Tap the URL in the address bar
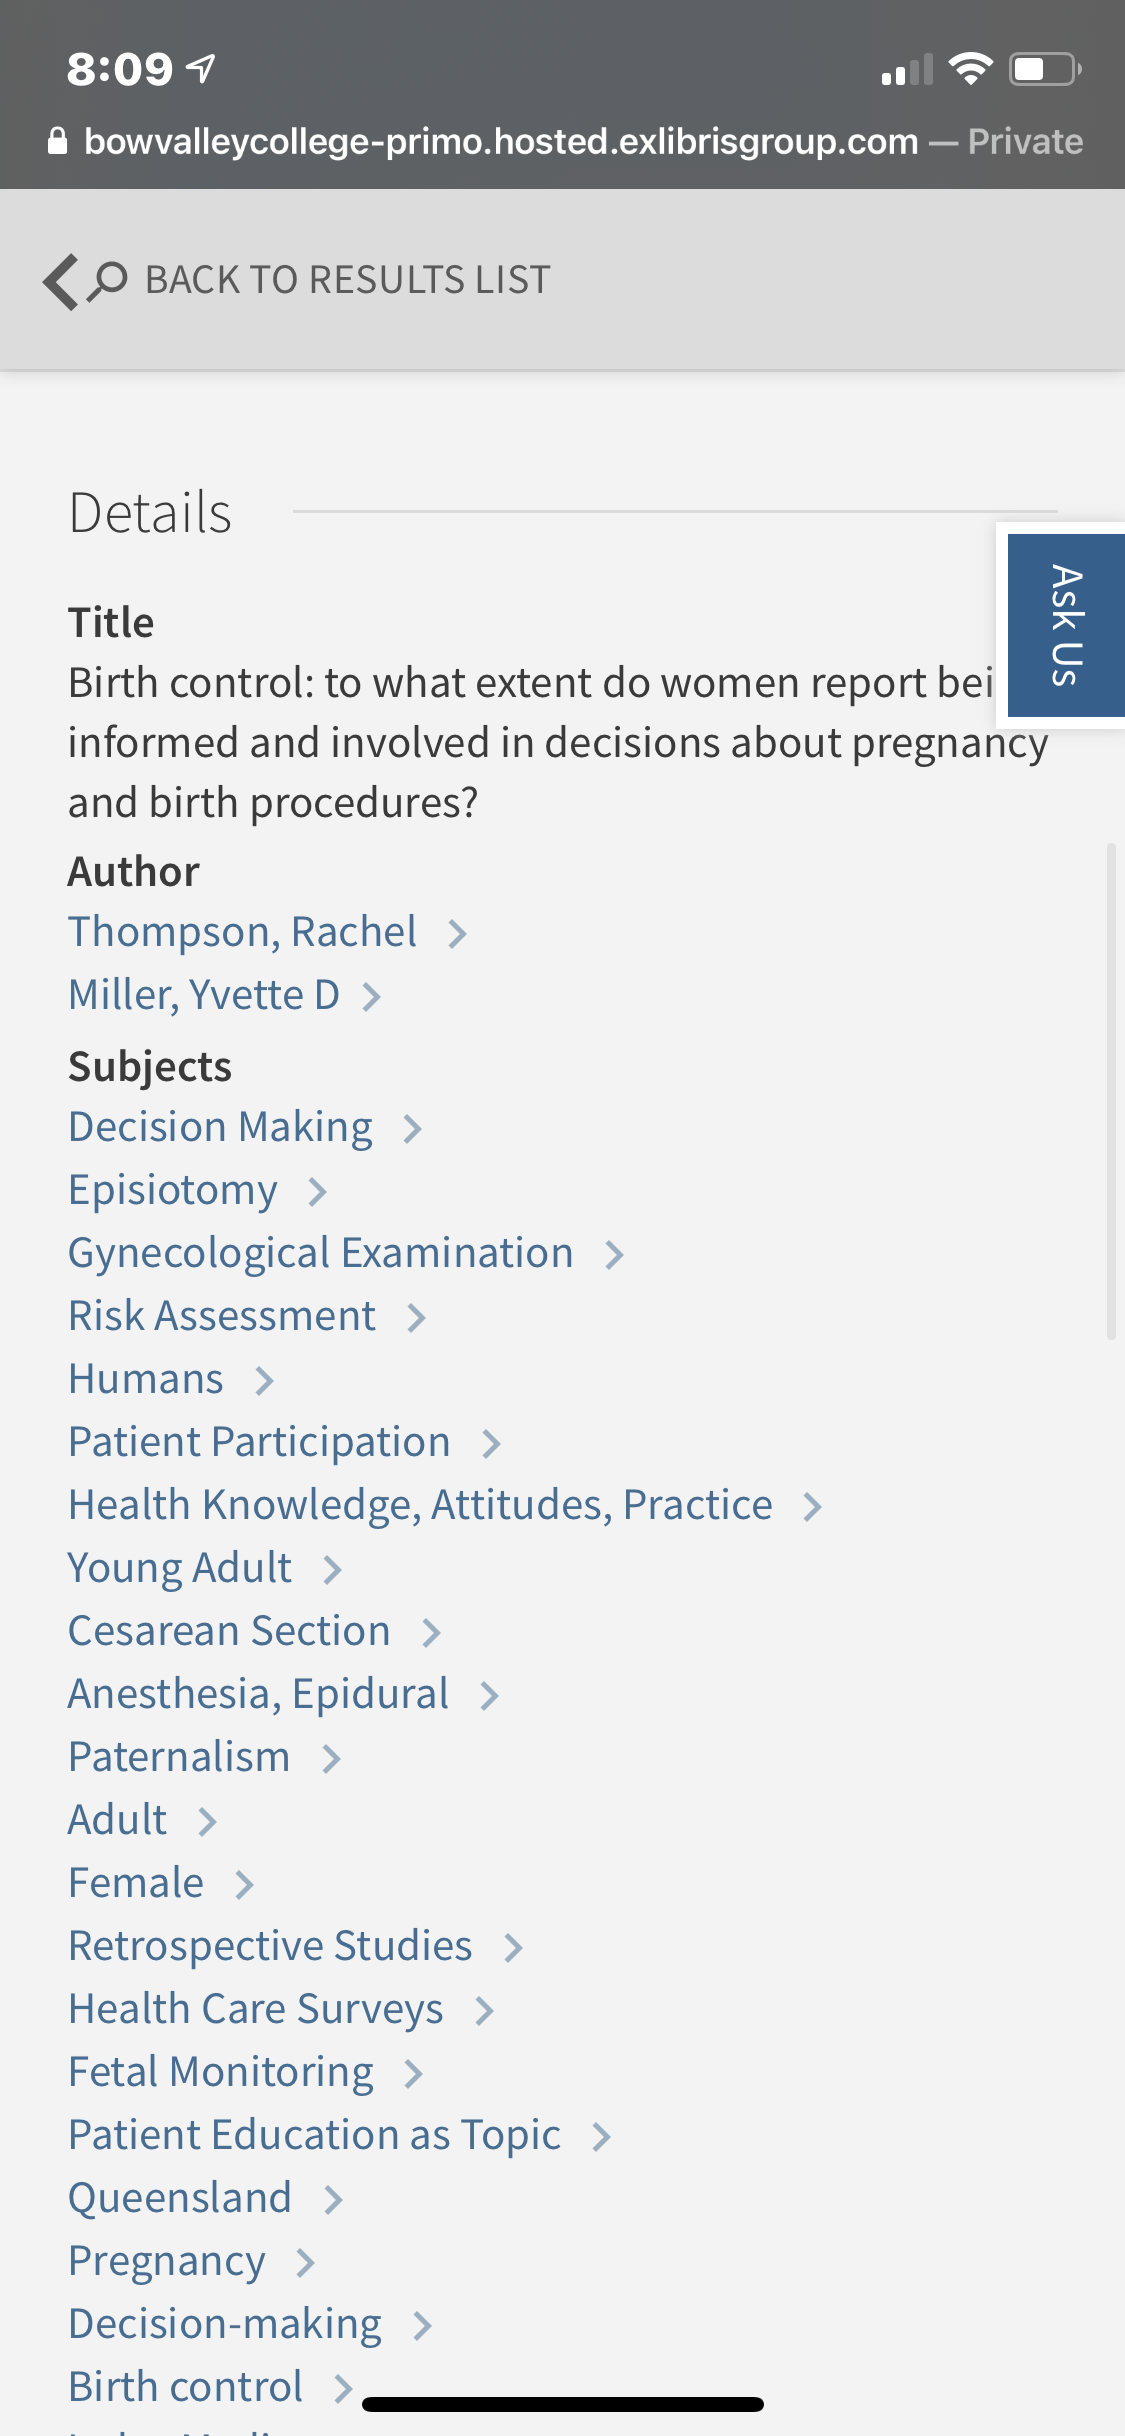 tap(501, 141)
